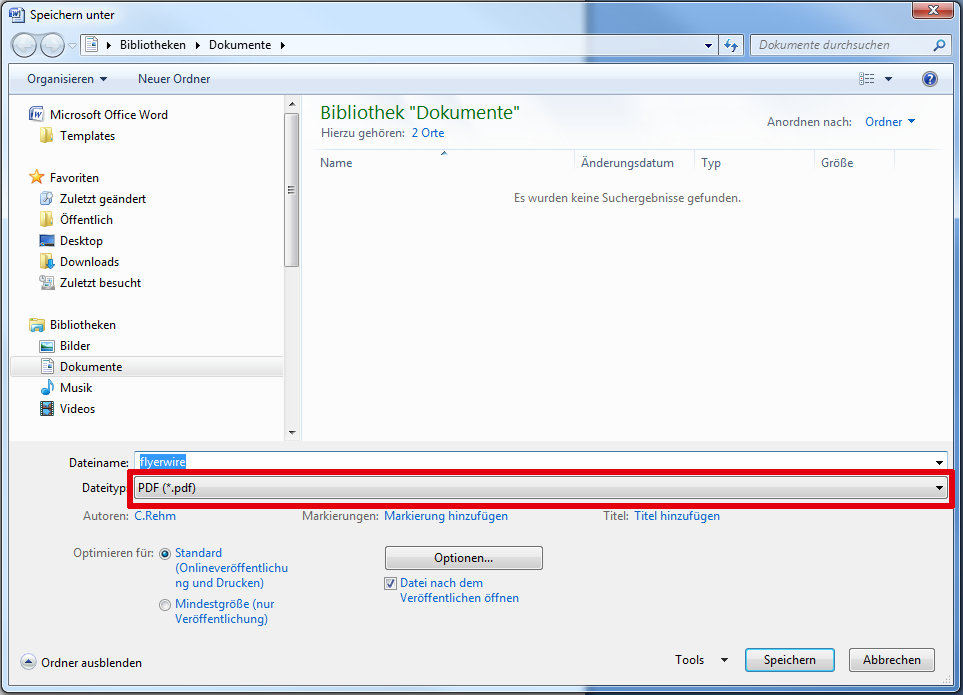The width and height of the screenshot is (963, 695).
Task: Click the change view icon
Action: pyautogui.click(x=867, y=79)
